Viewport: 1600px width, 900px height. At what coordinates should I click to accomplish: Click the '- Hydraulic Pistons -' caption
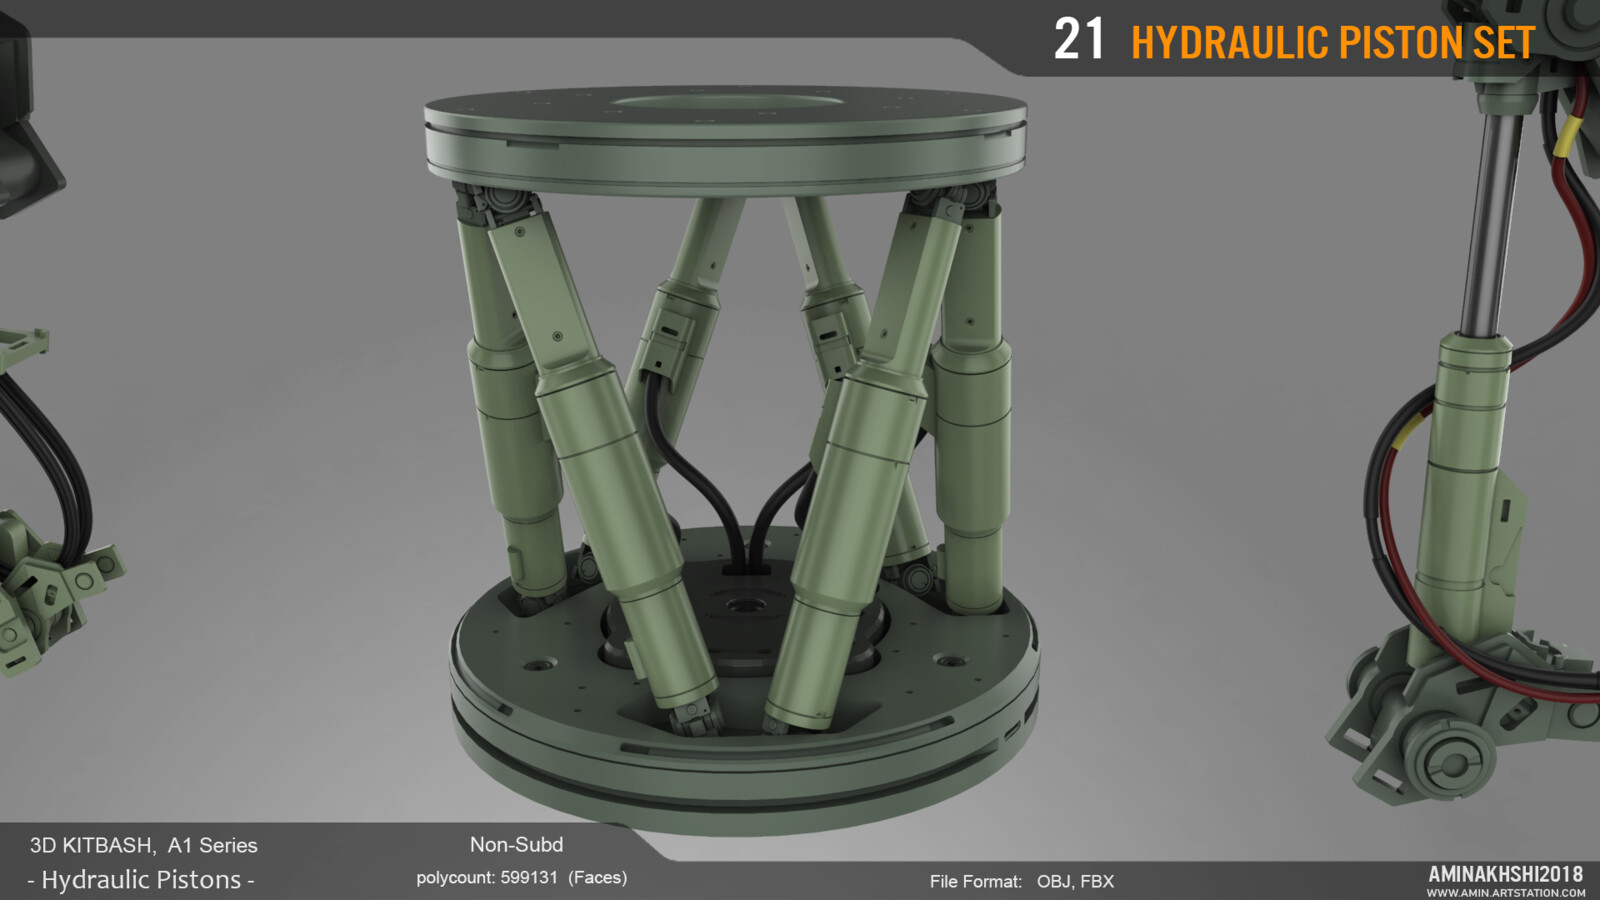141,880
